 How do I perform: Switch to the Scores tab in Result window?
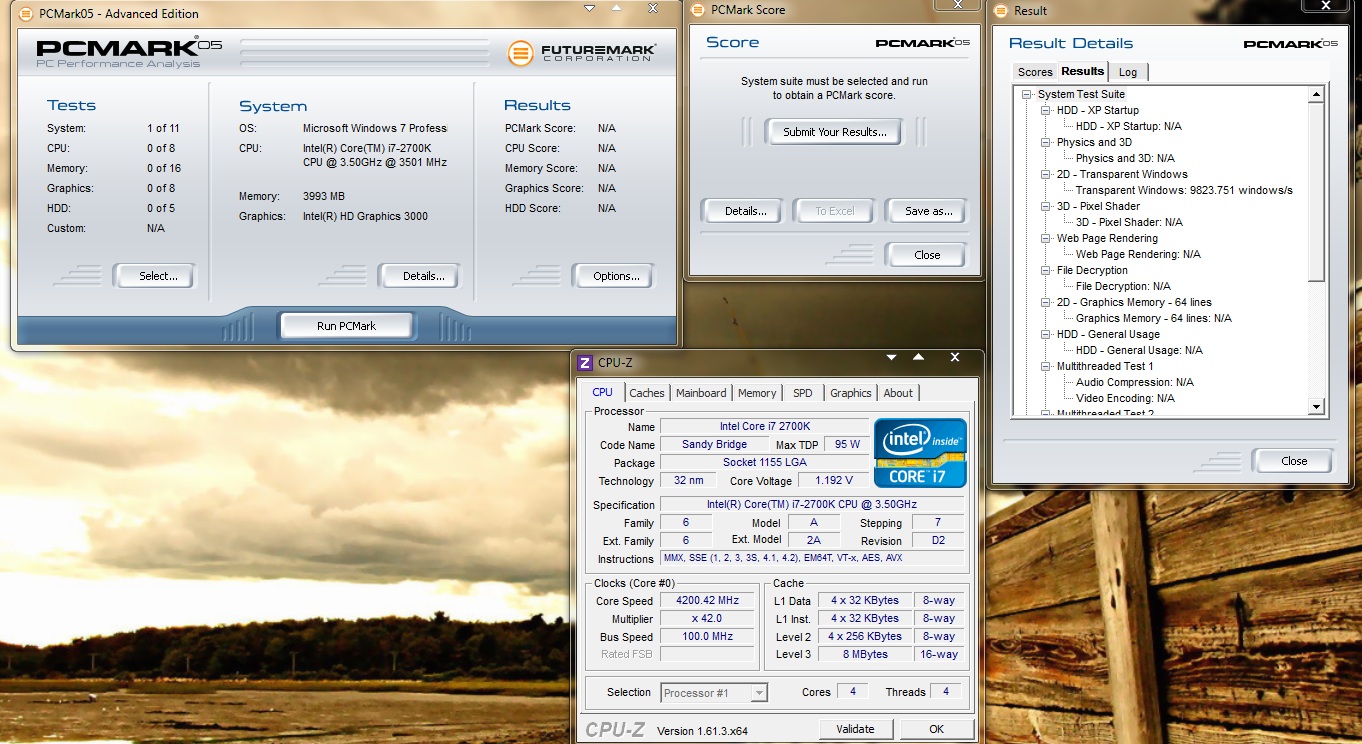[x=1035, y=72]
